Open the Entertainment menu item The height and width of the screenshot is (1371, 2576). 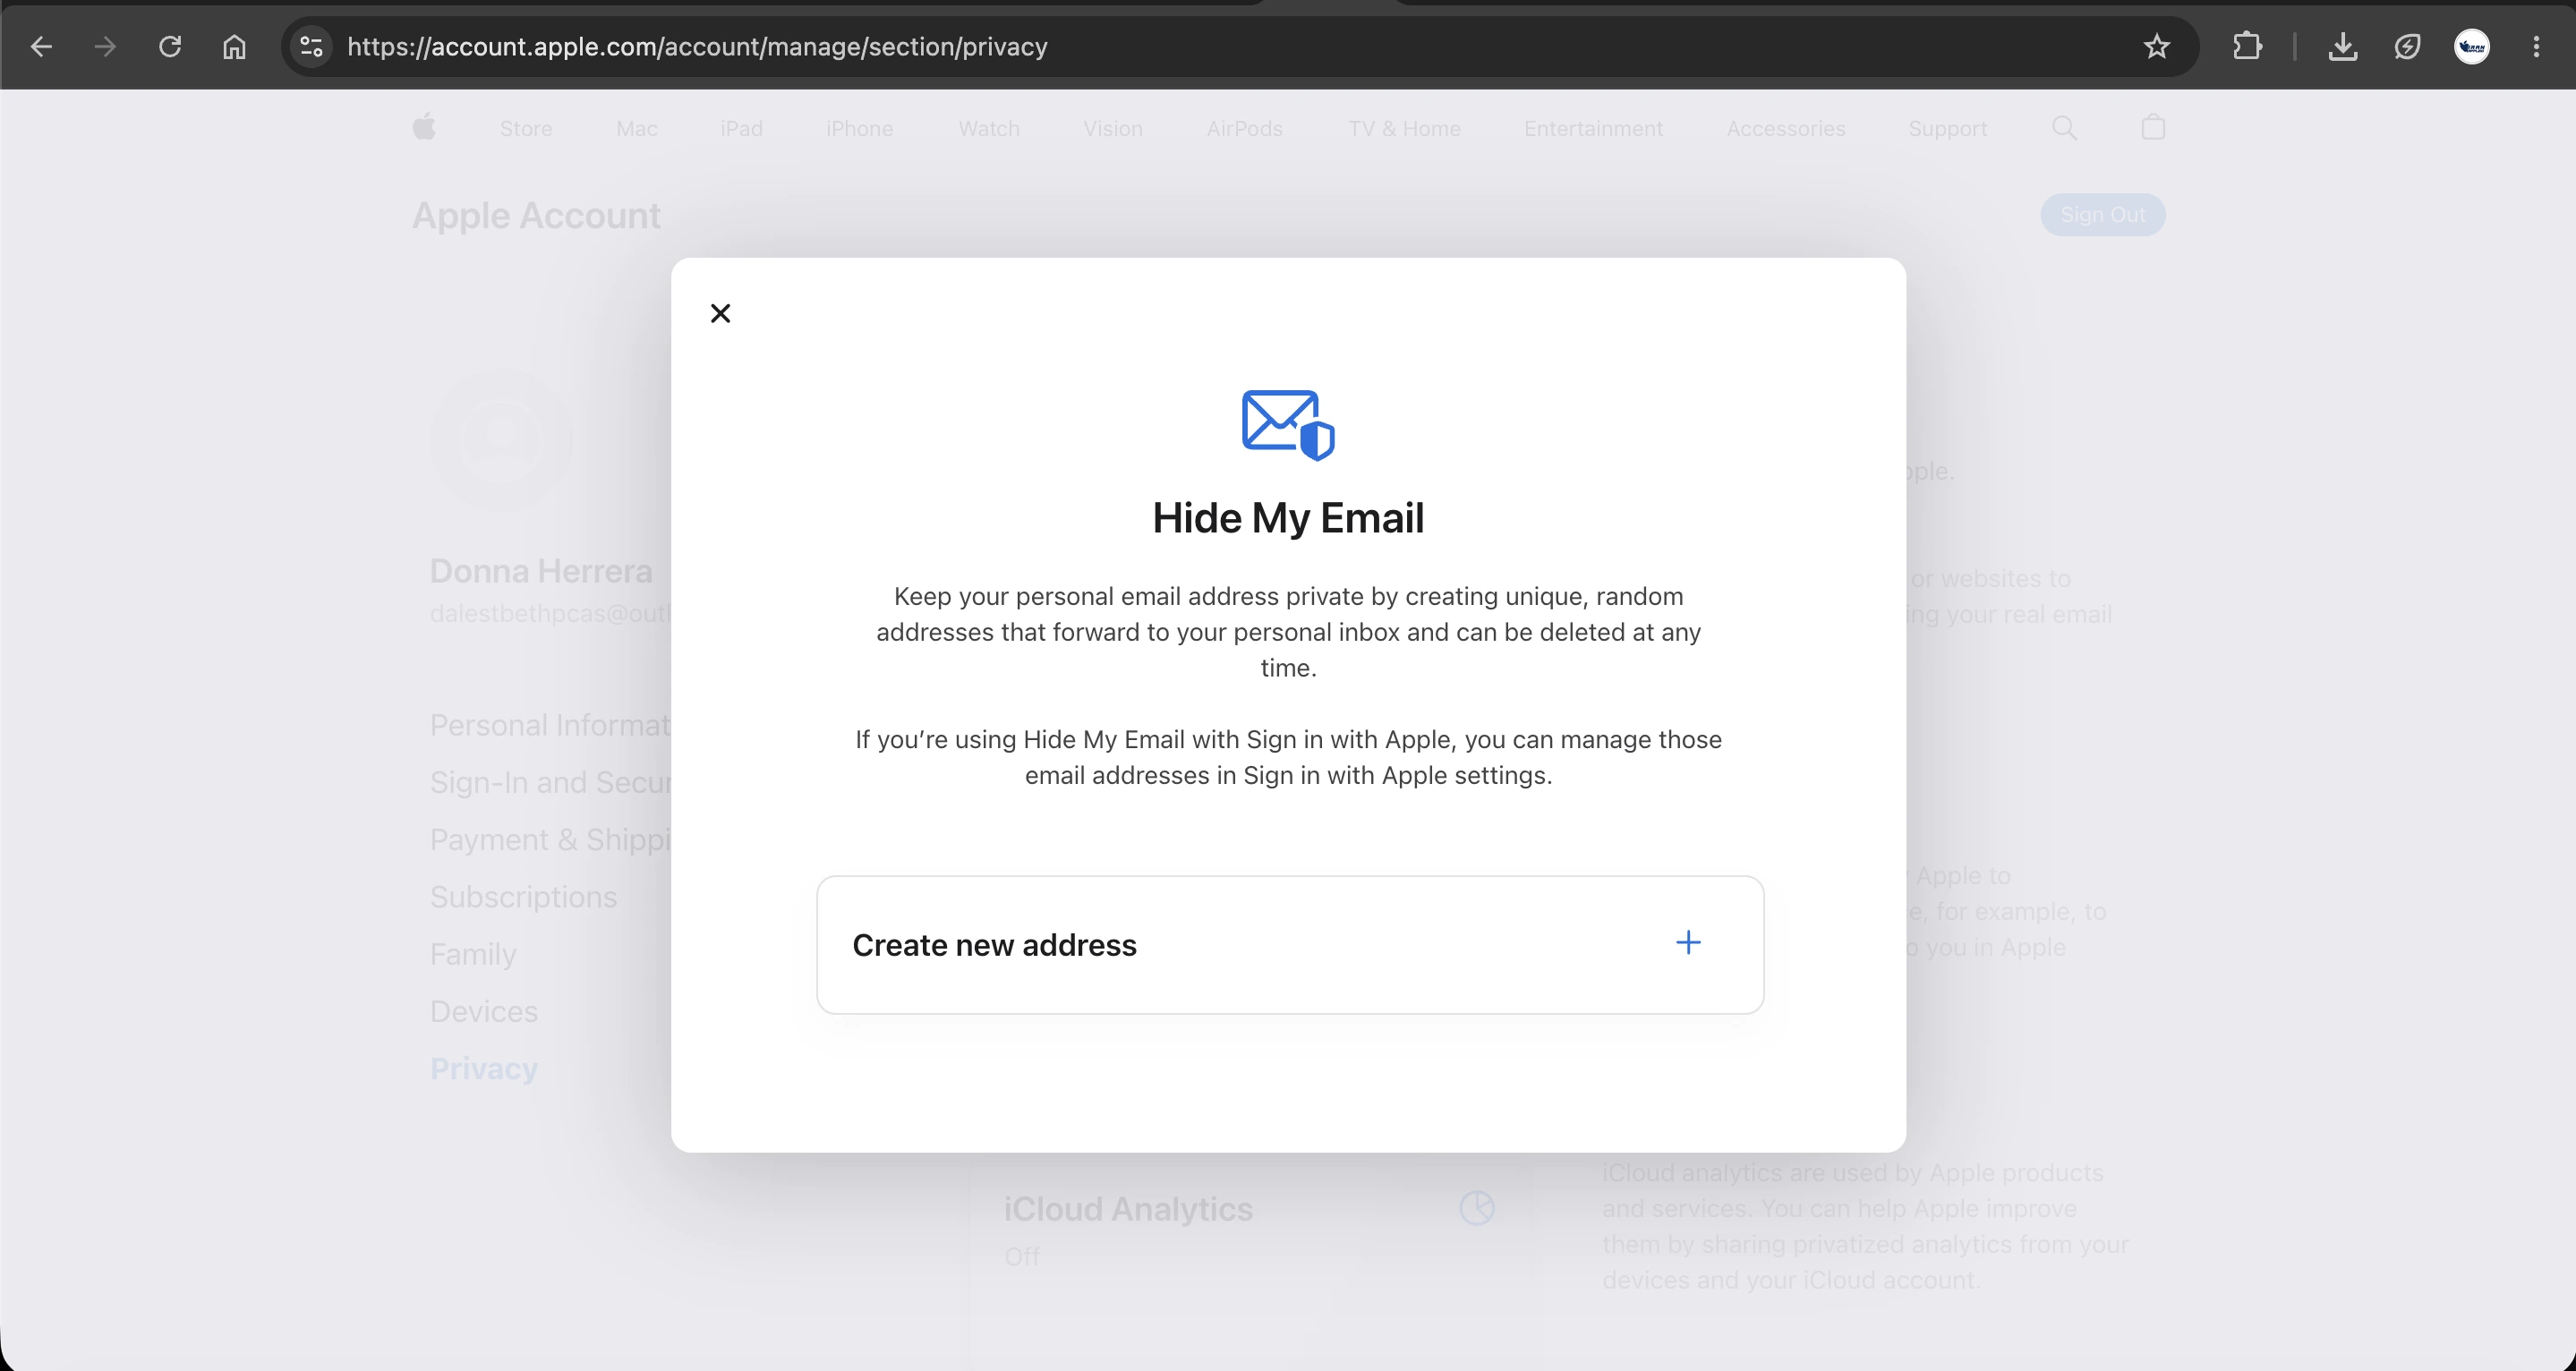pyautogui.click(x=1593, y=129)
